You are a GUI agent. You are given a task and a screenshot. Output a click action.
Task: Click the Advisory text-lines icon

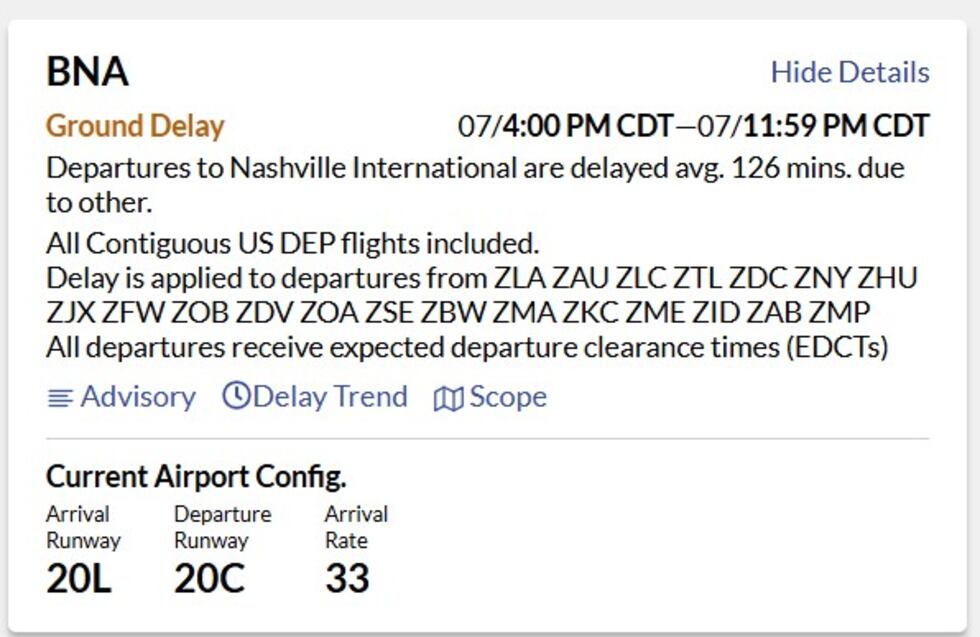60,398
